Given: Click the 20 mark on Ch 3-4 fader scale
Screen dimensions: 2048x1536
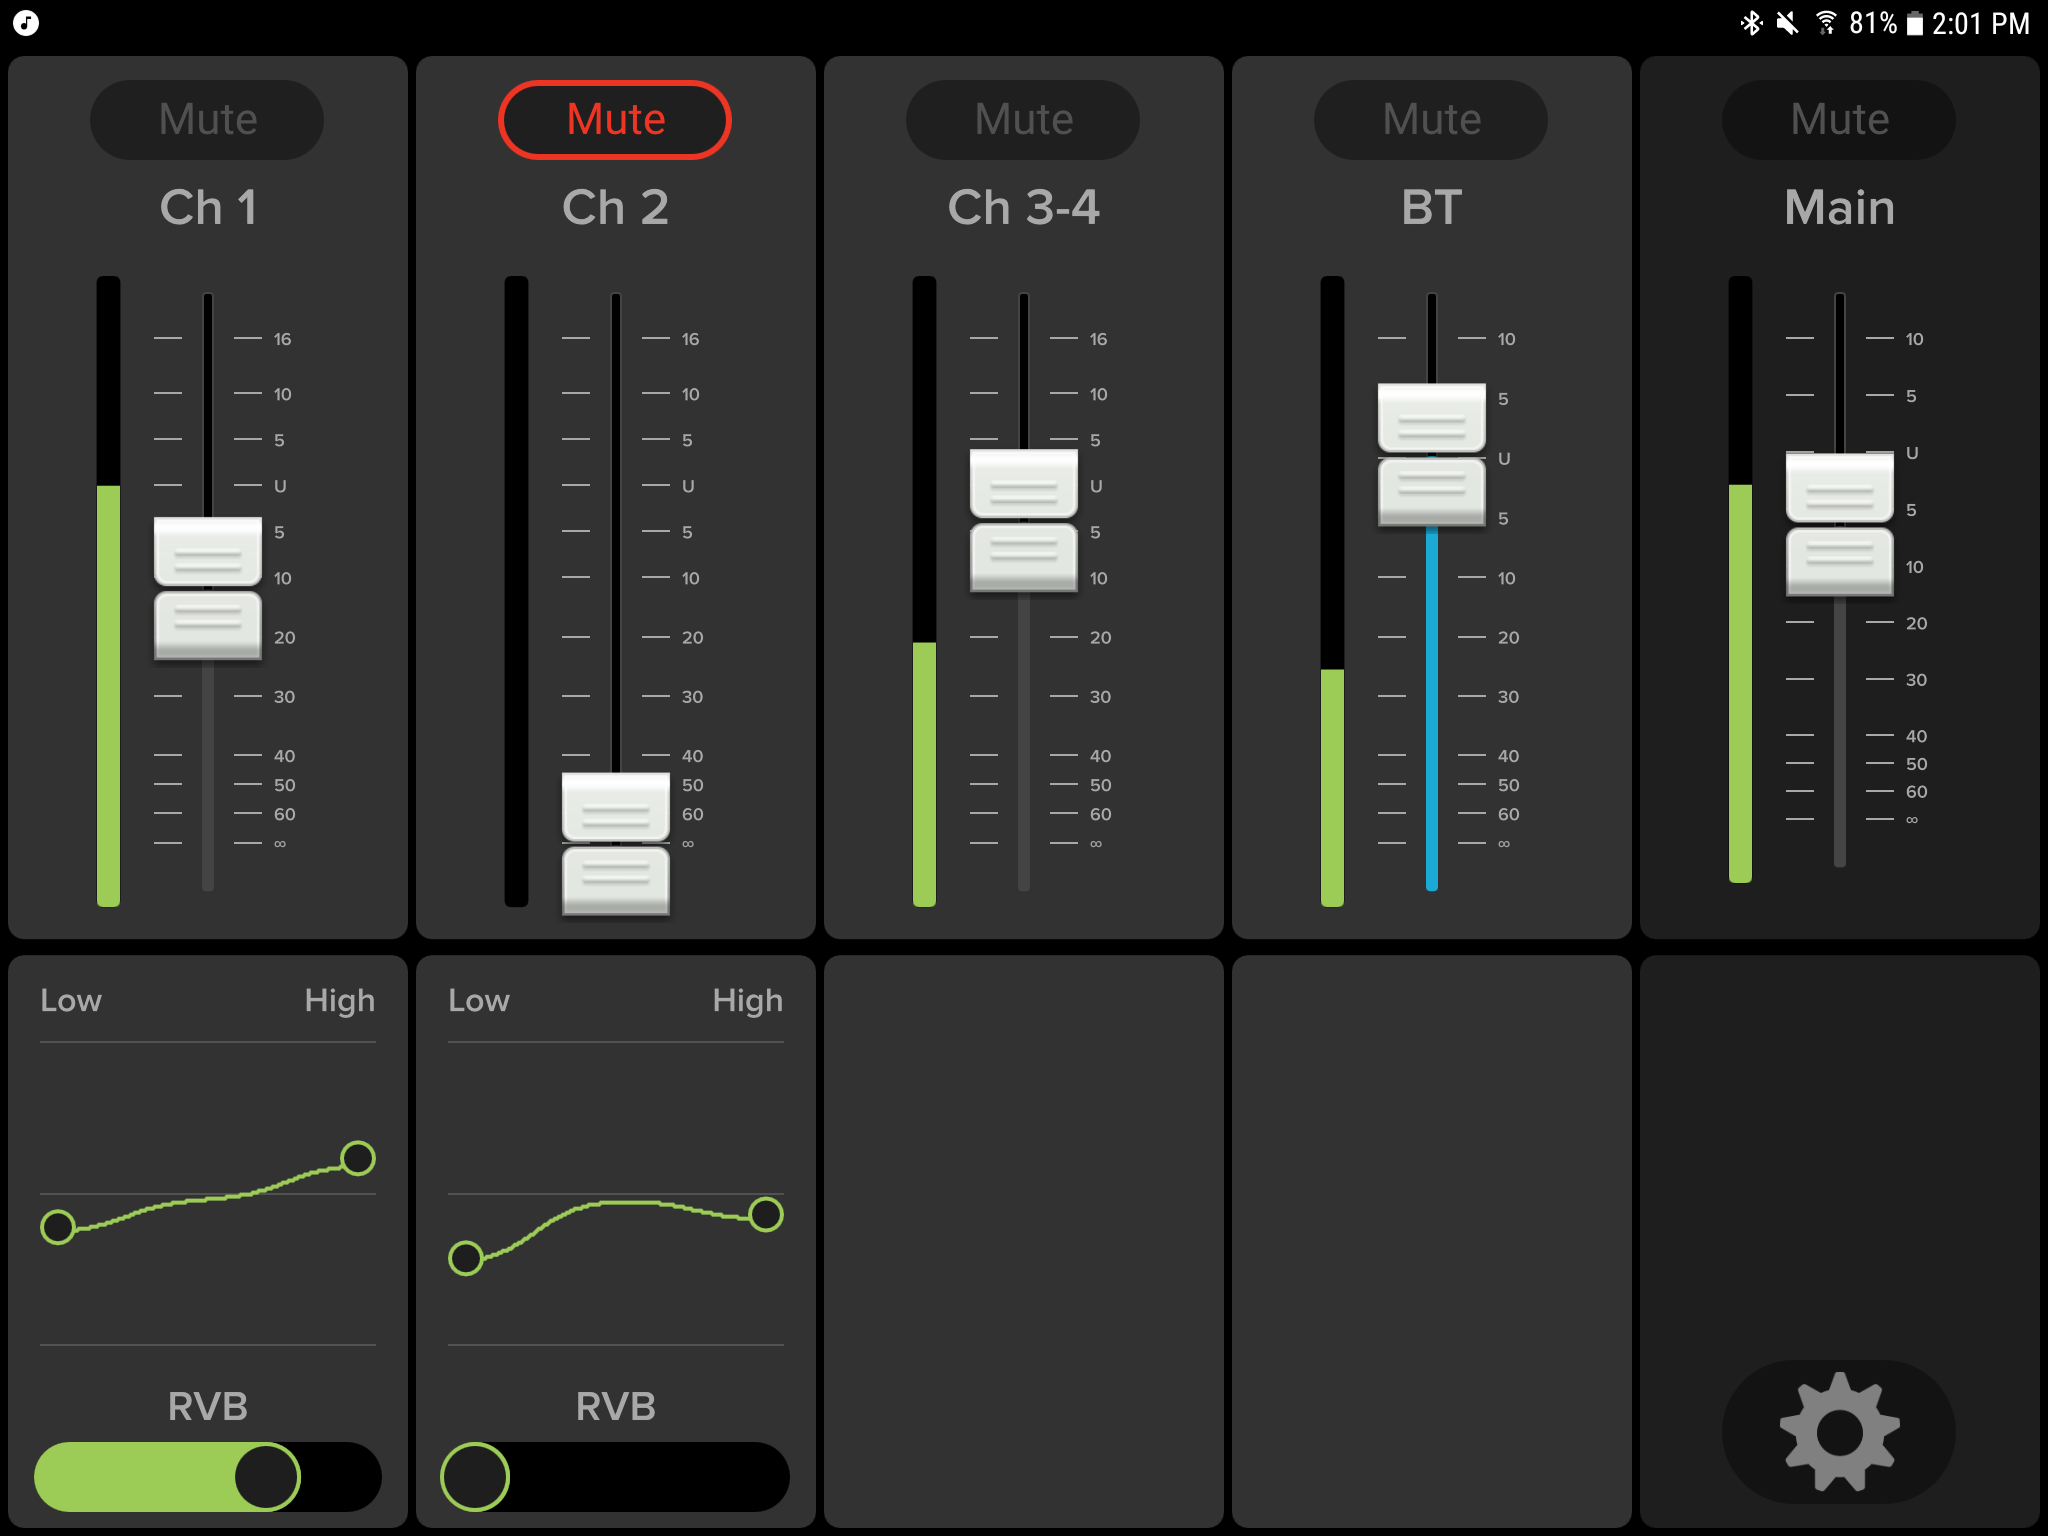Looking at the screenshot, I should pos(1100,637).
